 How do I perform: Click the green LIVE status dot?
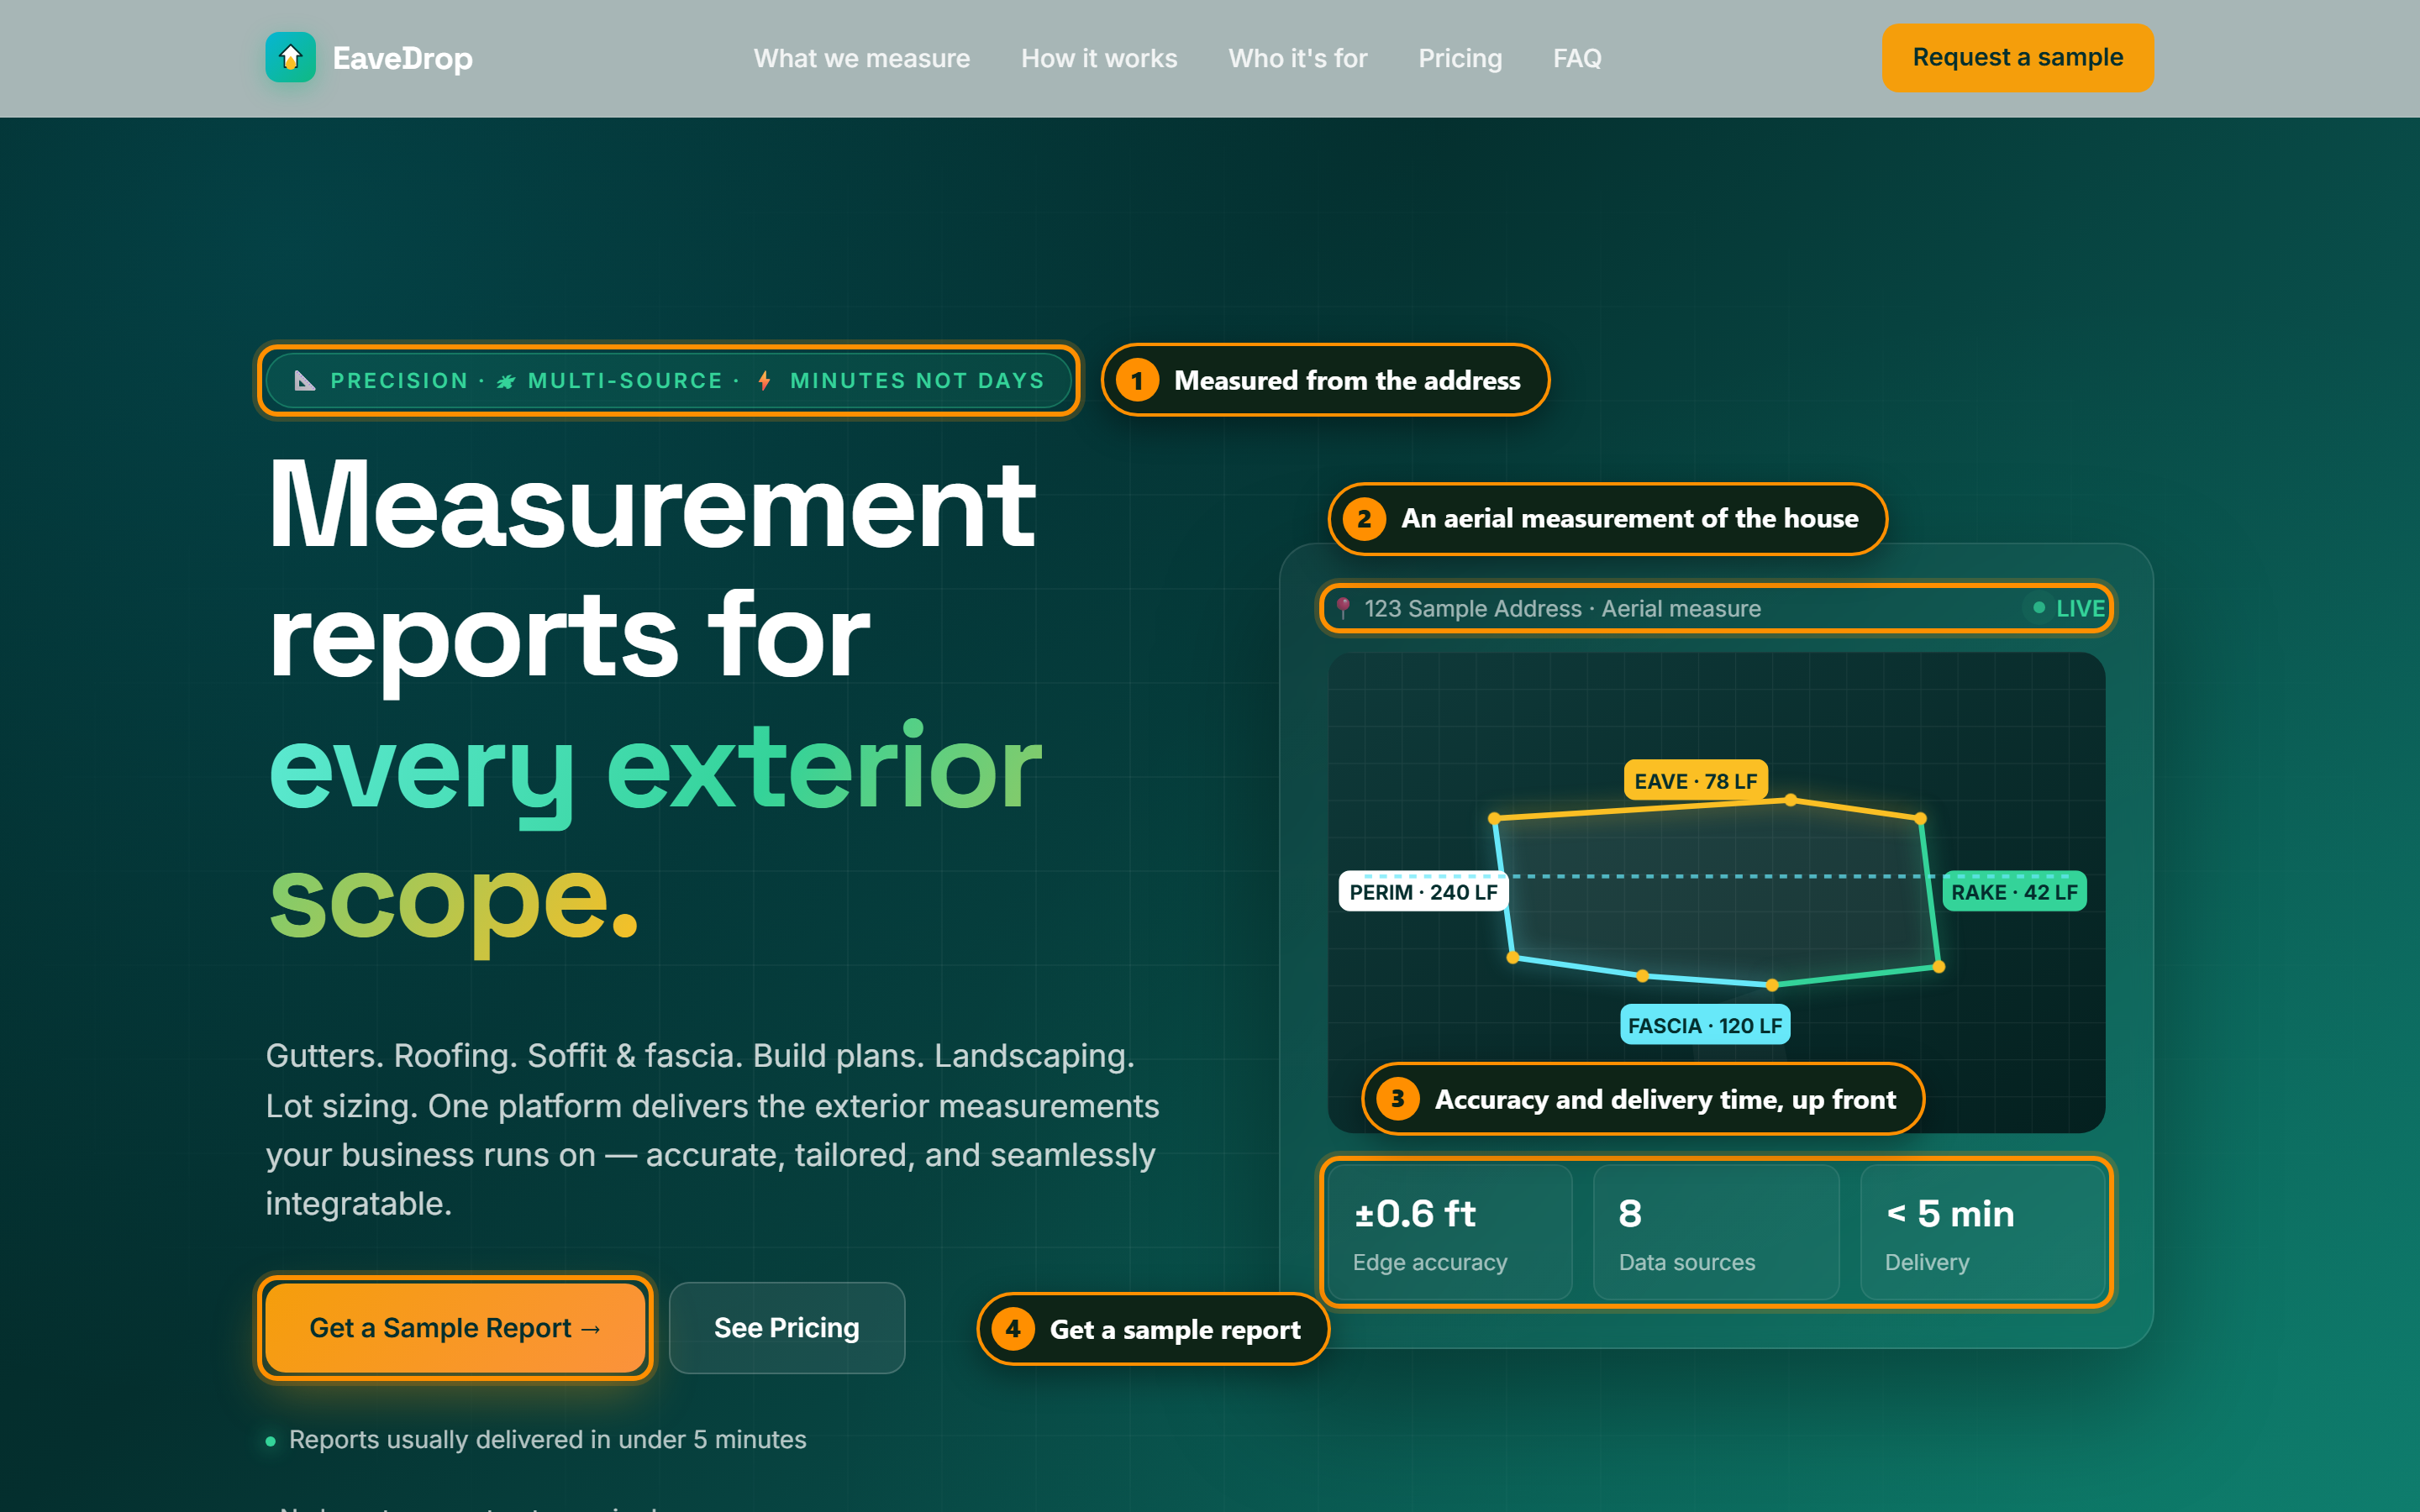2038,608
